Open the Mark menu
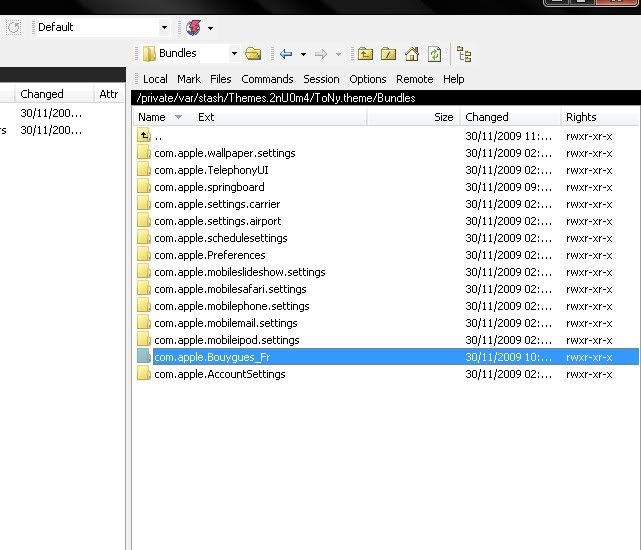The image size is (641, 550). (x=188, y=79)
